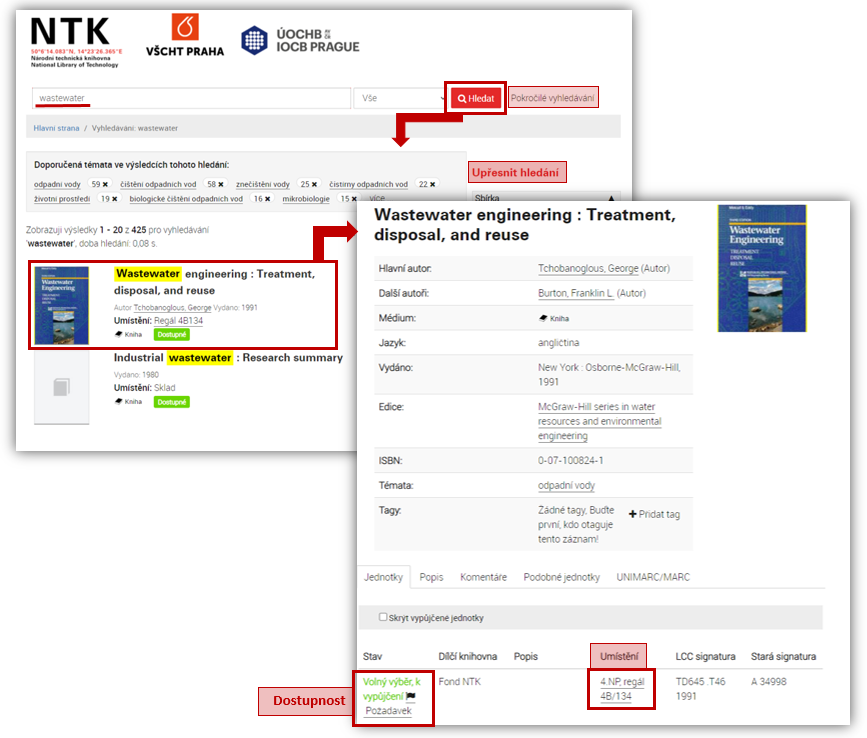Select the čištění odpadních vod topic
The height and width of the screenshot is (738, 867).
tap(158, 184)
